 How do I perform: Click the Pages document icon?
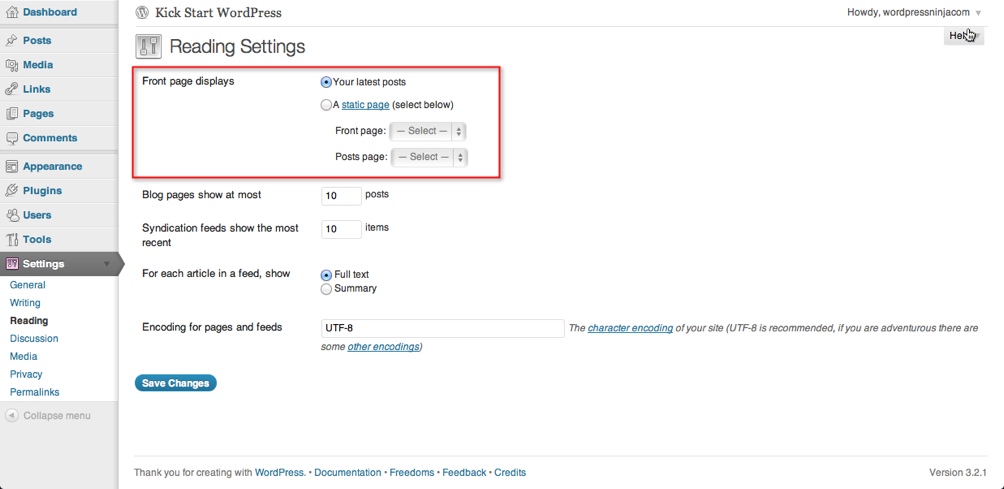pyautogui.click(x=12, y=114)
